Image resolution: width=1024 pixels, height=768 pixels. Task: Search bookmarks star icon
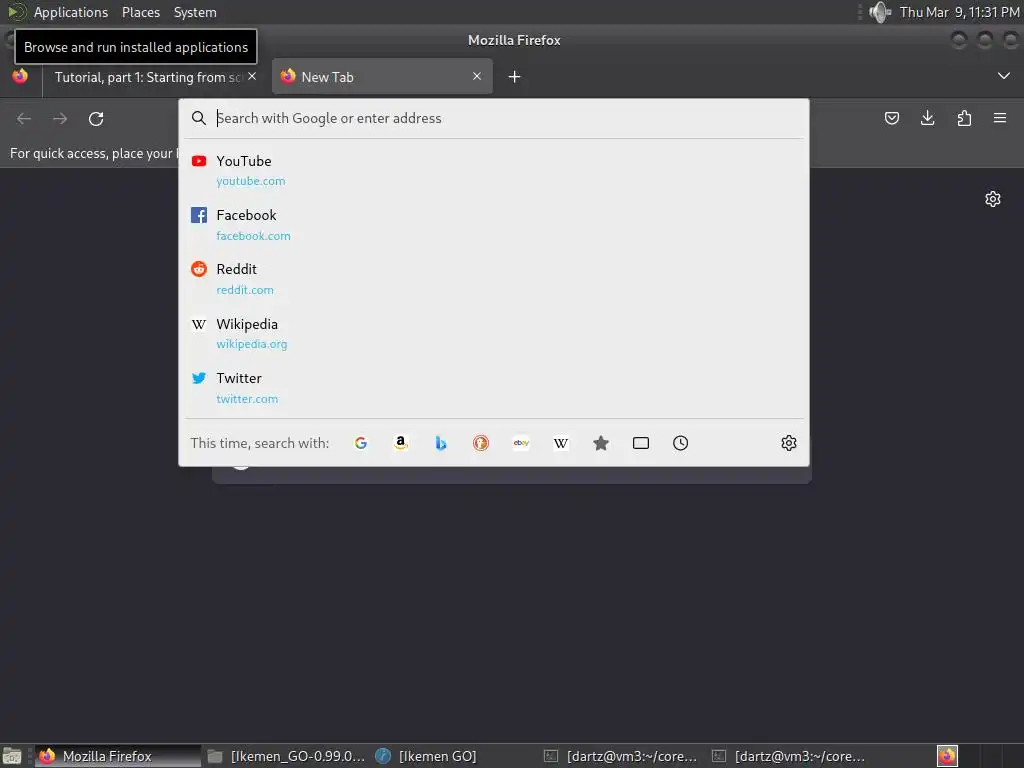(601, 443)
